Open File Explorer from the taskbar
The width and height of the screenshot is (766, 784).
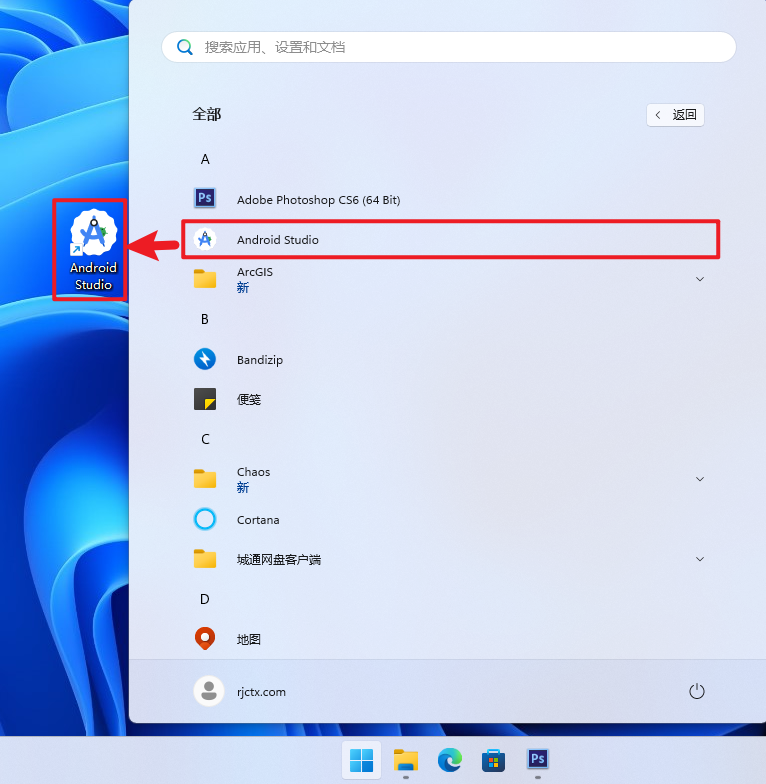click(406, 760)
